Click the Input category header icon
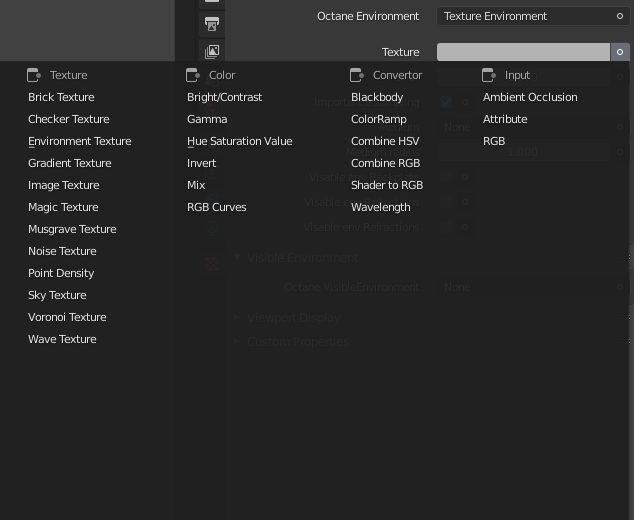This screenshot has width=634, height=520. (489, 75)
